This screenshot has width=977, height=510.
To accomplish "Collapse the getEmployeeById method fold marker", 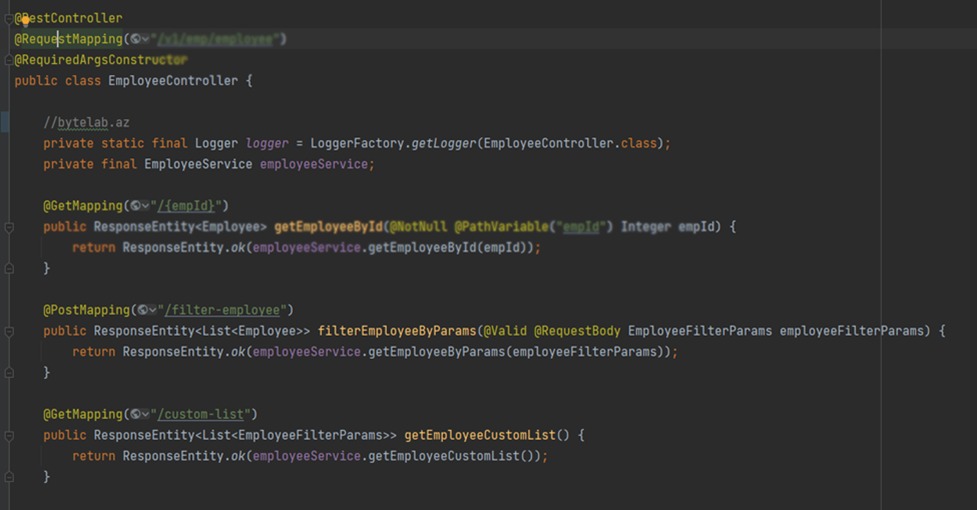I will click(x=9, y=227).
